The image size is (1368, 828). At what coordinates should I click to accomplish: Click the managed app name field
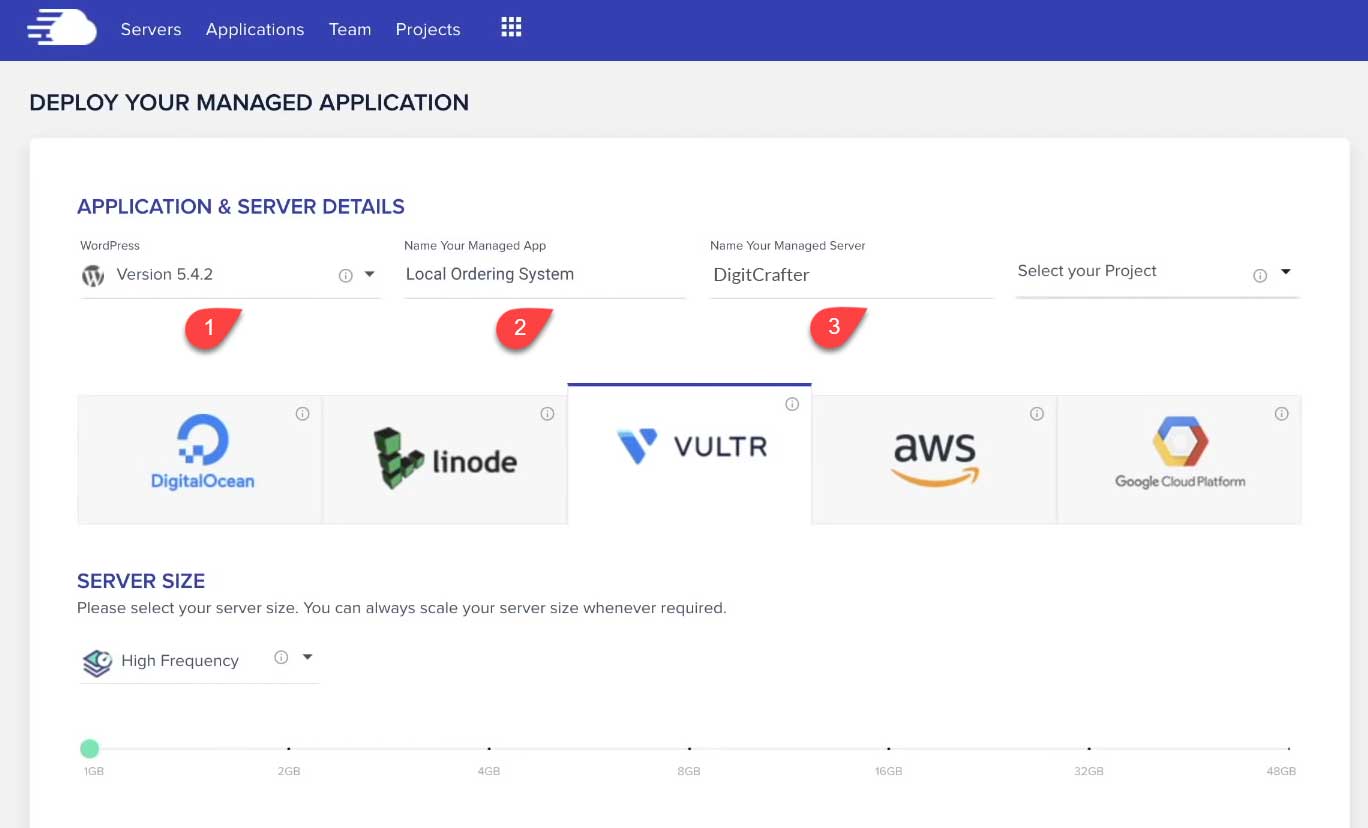pyautogui.click(x=544, y=274)
